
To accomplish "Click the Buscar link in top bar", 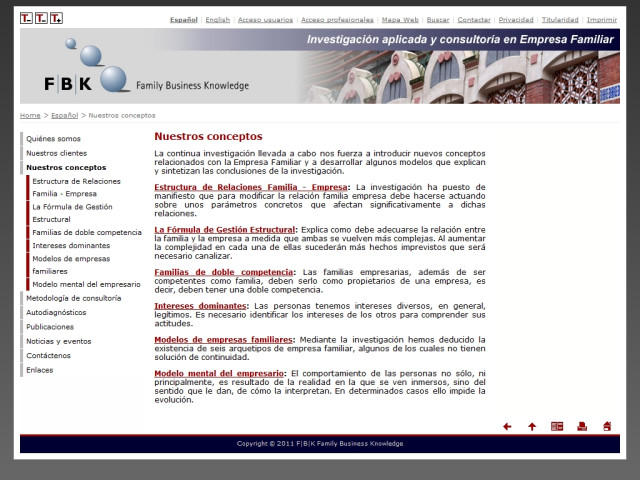I will tap(438, 19).
